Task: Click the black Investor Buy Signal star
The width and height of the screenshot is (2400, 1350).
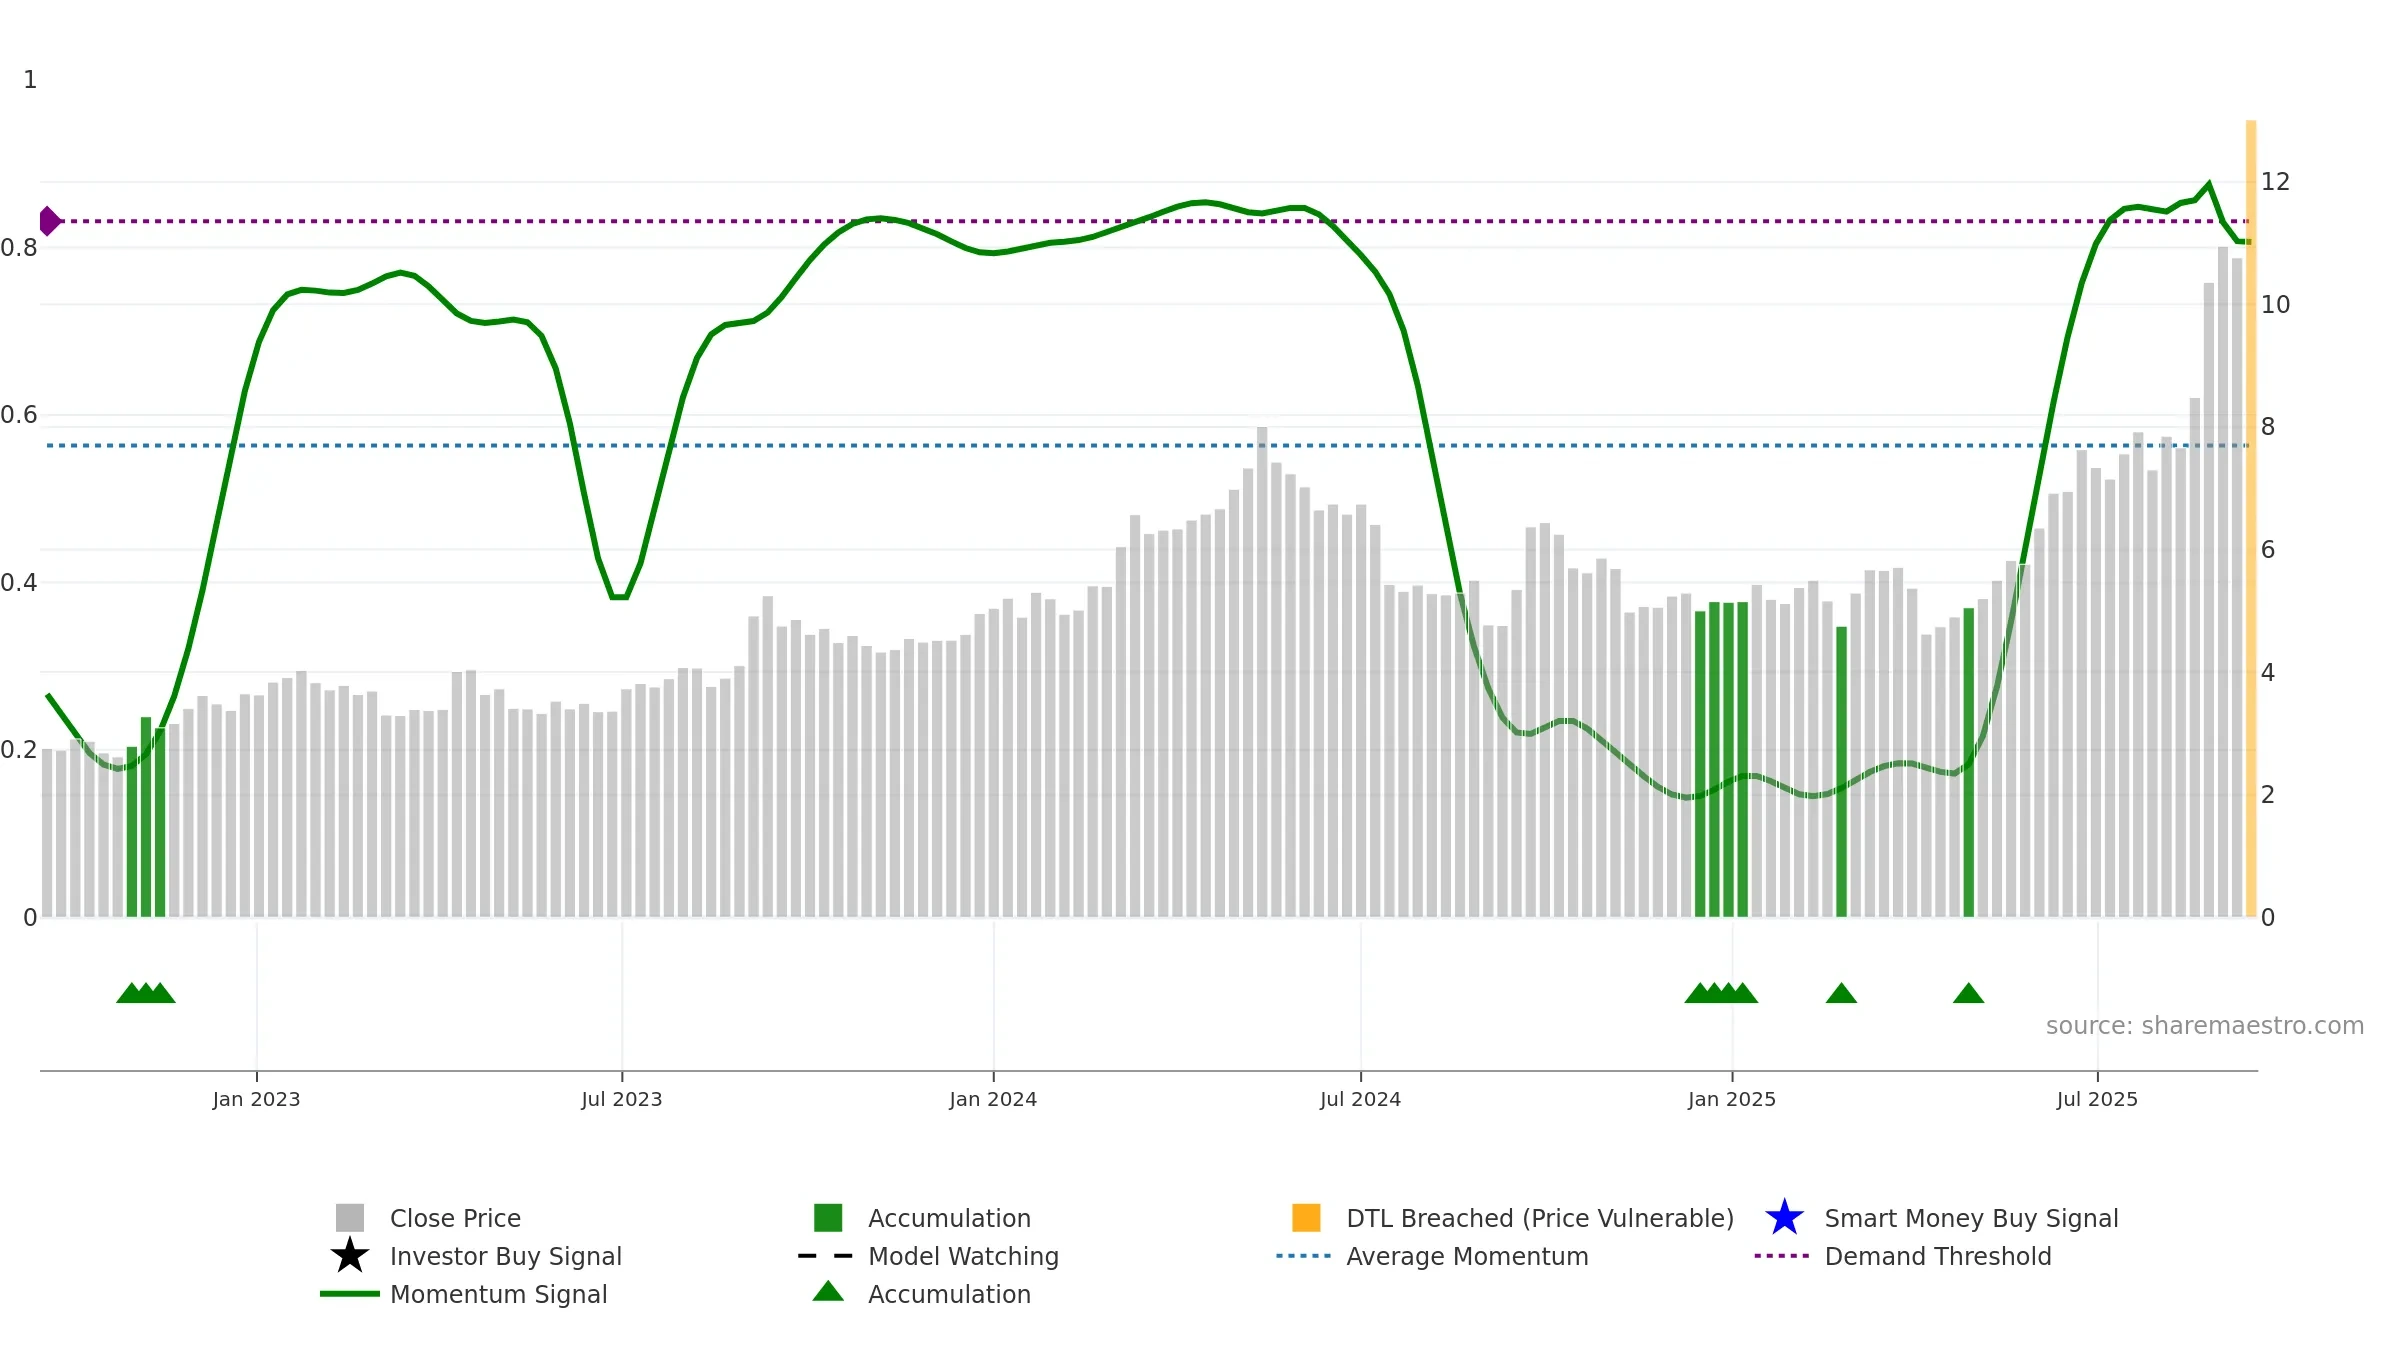Action: 349,1255
